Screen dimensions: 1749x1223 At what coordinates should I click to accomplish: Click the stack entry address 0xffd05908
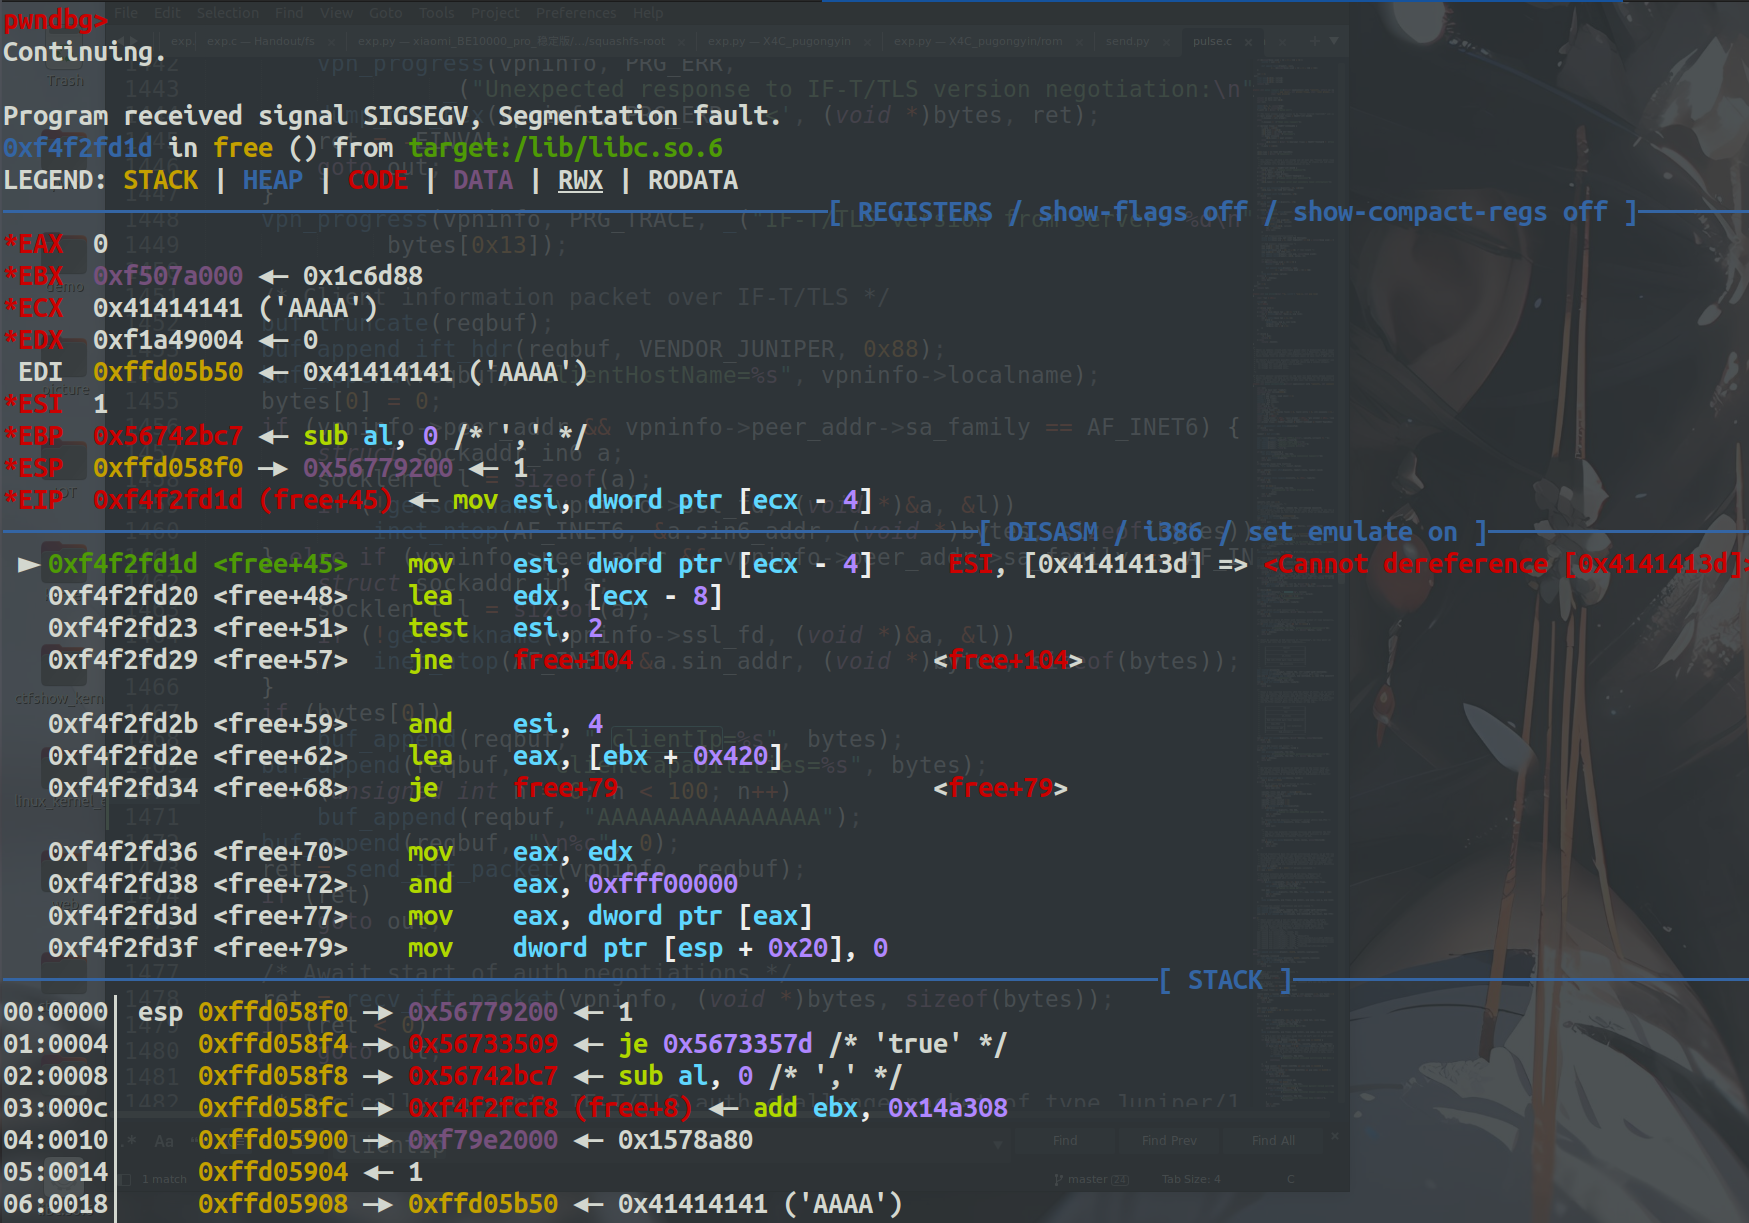tap(273, 1204)
